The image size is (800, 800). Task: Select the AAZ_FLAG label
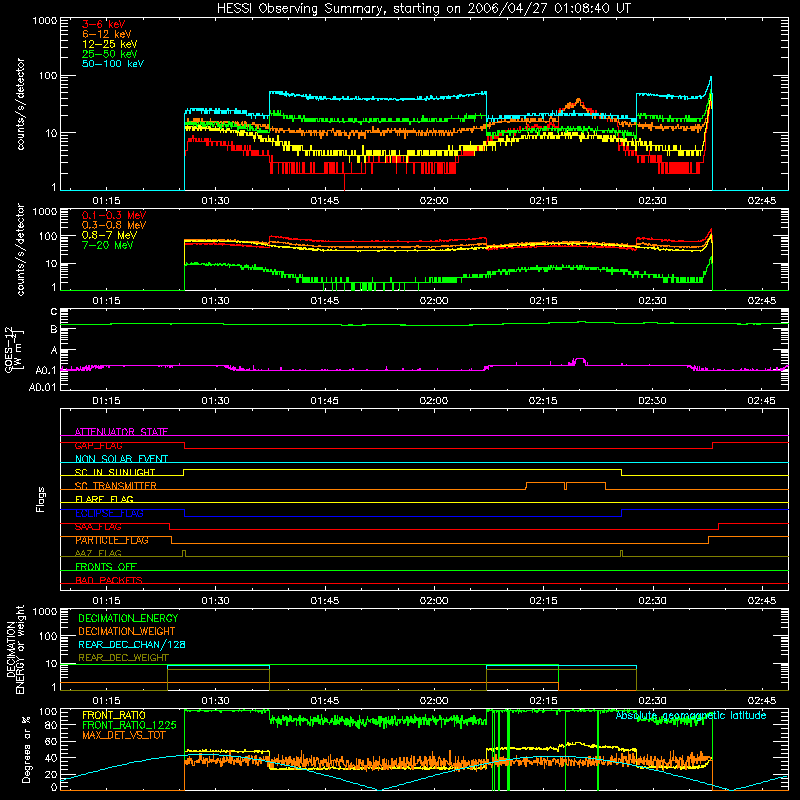click(98, 553)
